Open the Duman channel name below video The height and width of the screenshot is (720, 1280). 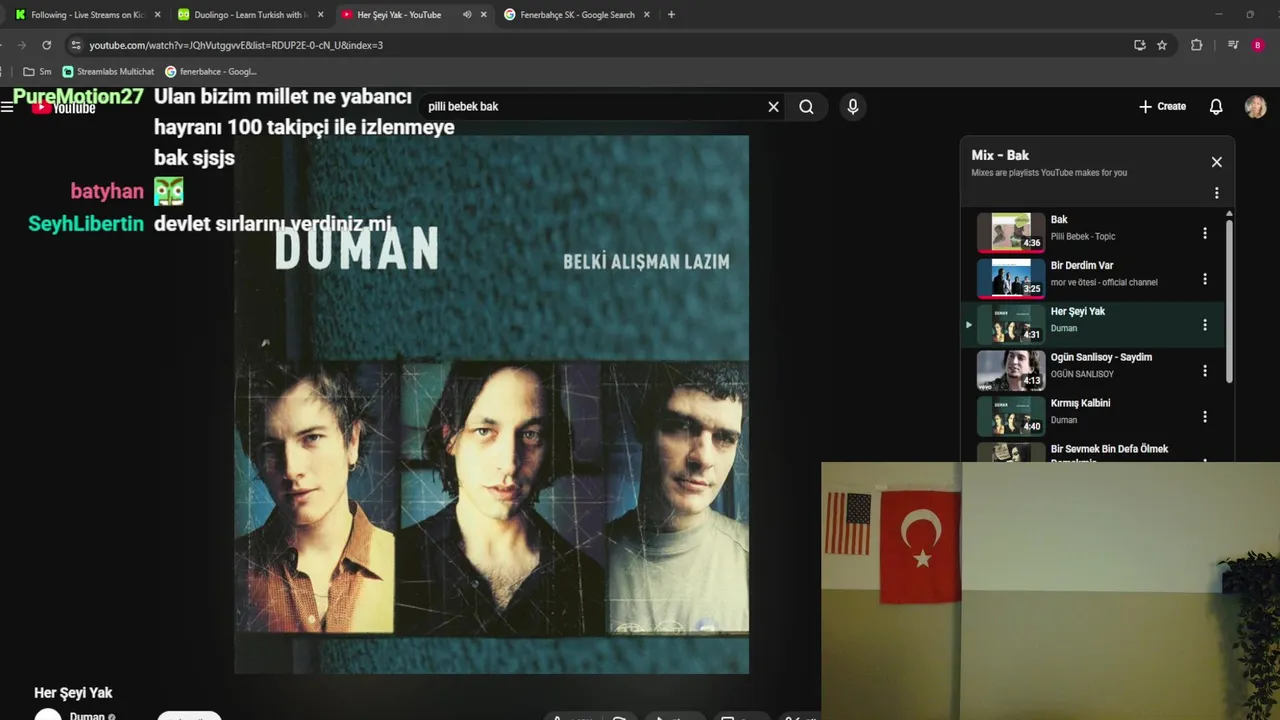click(x=87, y=716)
